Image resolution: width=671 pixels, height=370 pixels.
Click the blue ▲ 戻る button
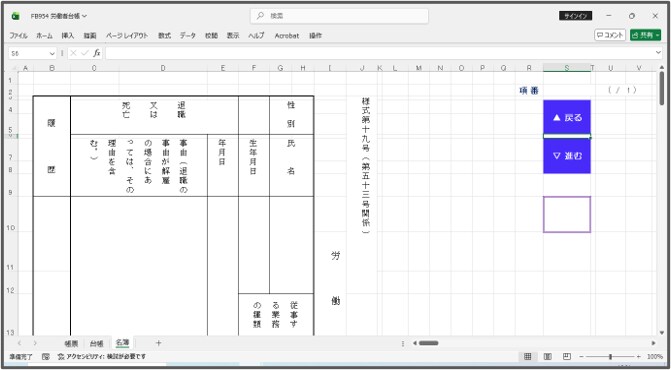567,117
